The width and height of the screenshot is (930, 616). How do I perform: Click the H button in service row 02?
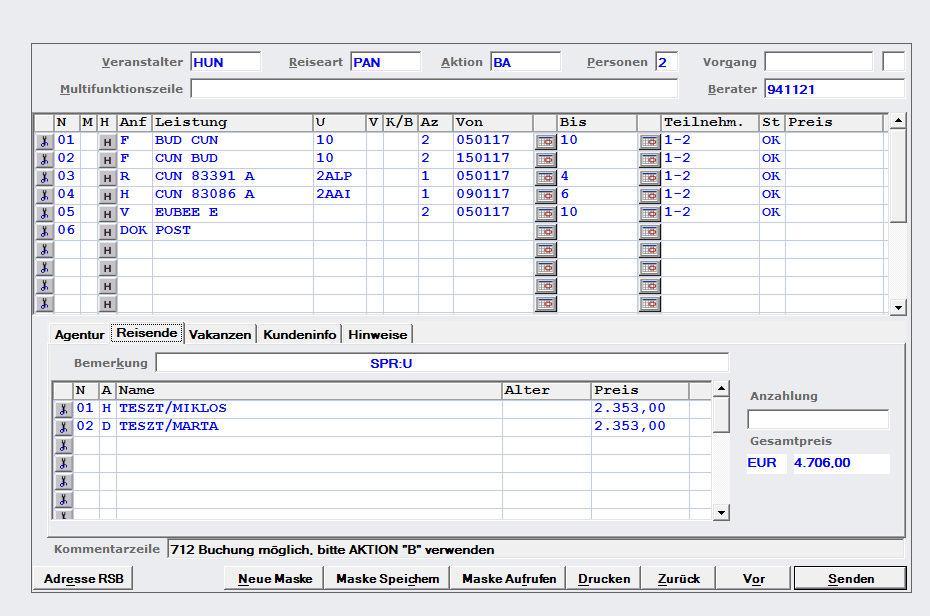tap(107, 159)
